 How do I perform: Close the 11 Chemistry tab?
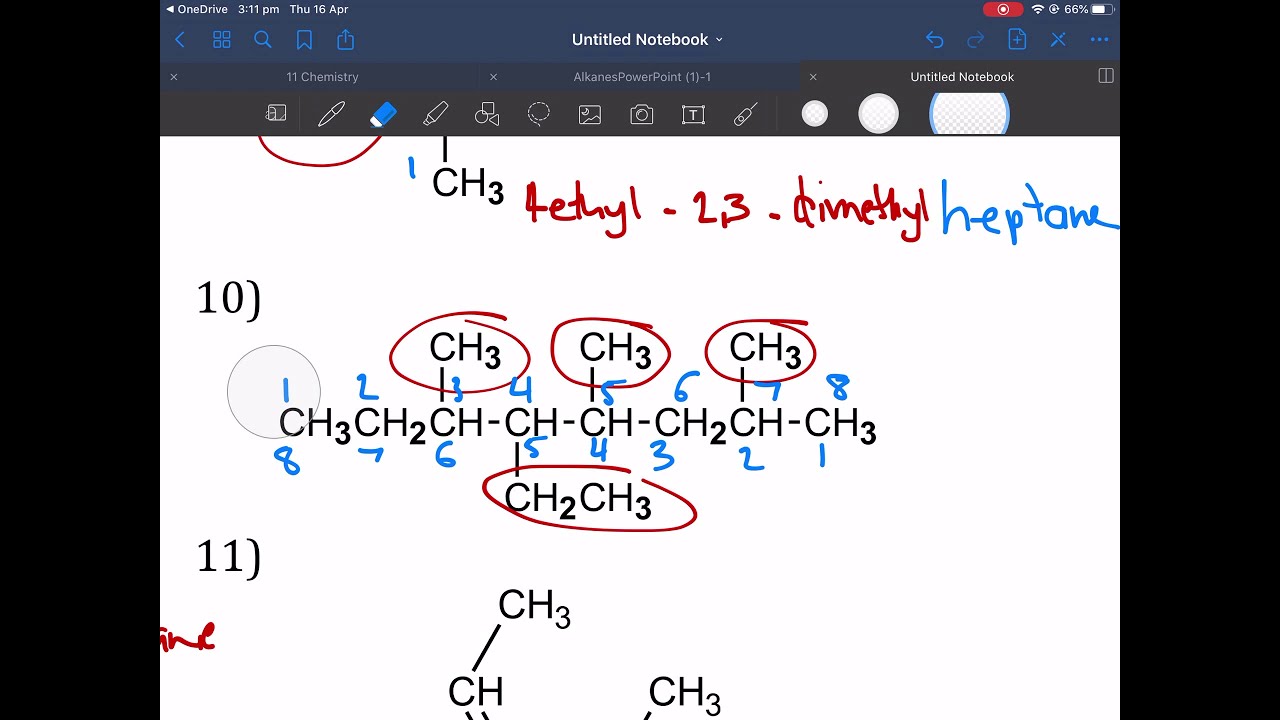pyautogui.click(x=173, y=77)
